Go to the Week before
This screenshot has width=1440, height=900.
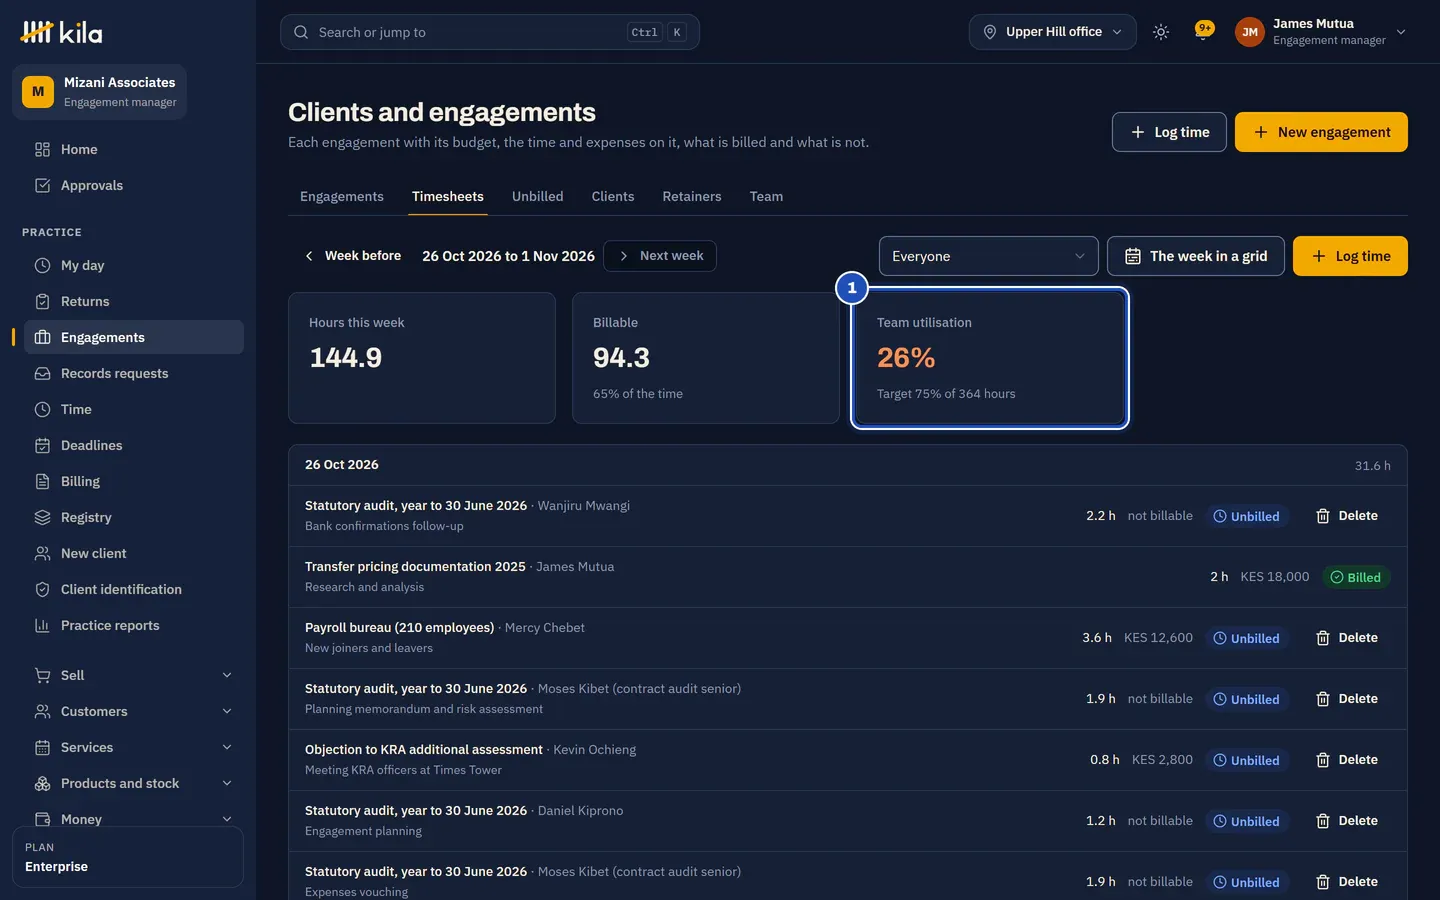click(x=352, y=256)
